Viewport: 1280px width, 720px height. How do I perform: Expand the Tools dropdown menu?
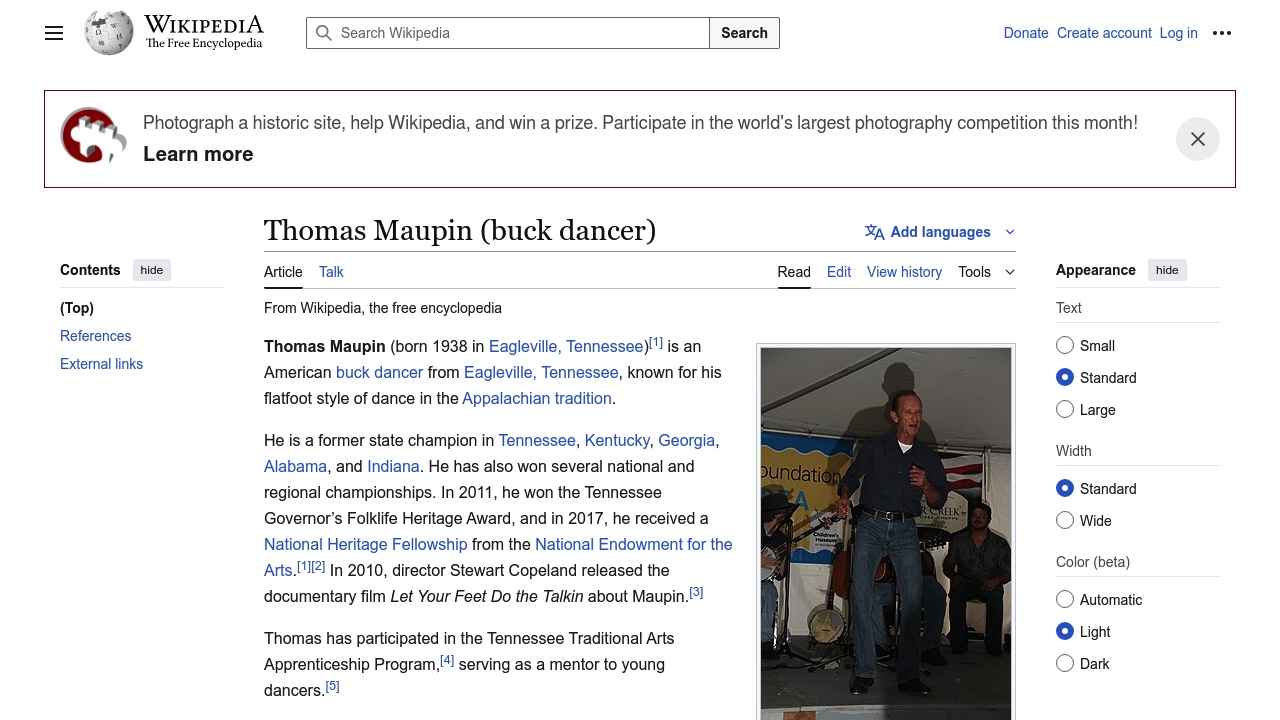click(x=986, y=272)
